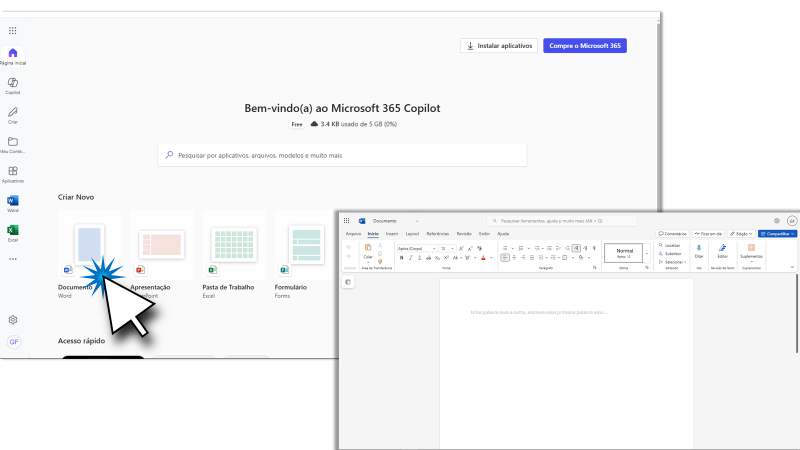800x450 pixels.
Task: Select the Normal style box
Action: pos(623,253)
